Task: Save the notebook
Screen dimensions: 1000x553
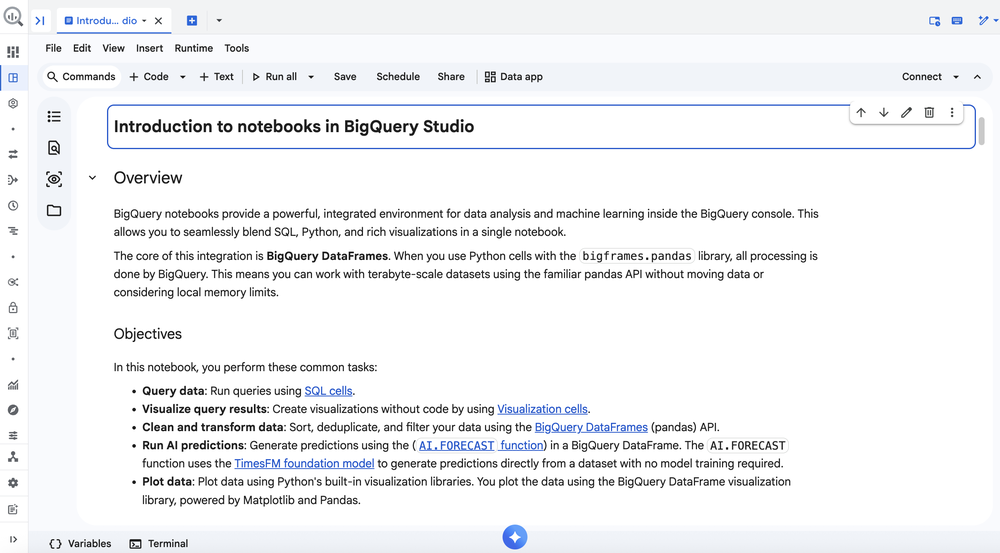Action: 345,77
